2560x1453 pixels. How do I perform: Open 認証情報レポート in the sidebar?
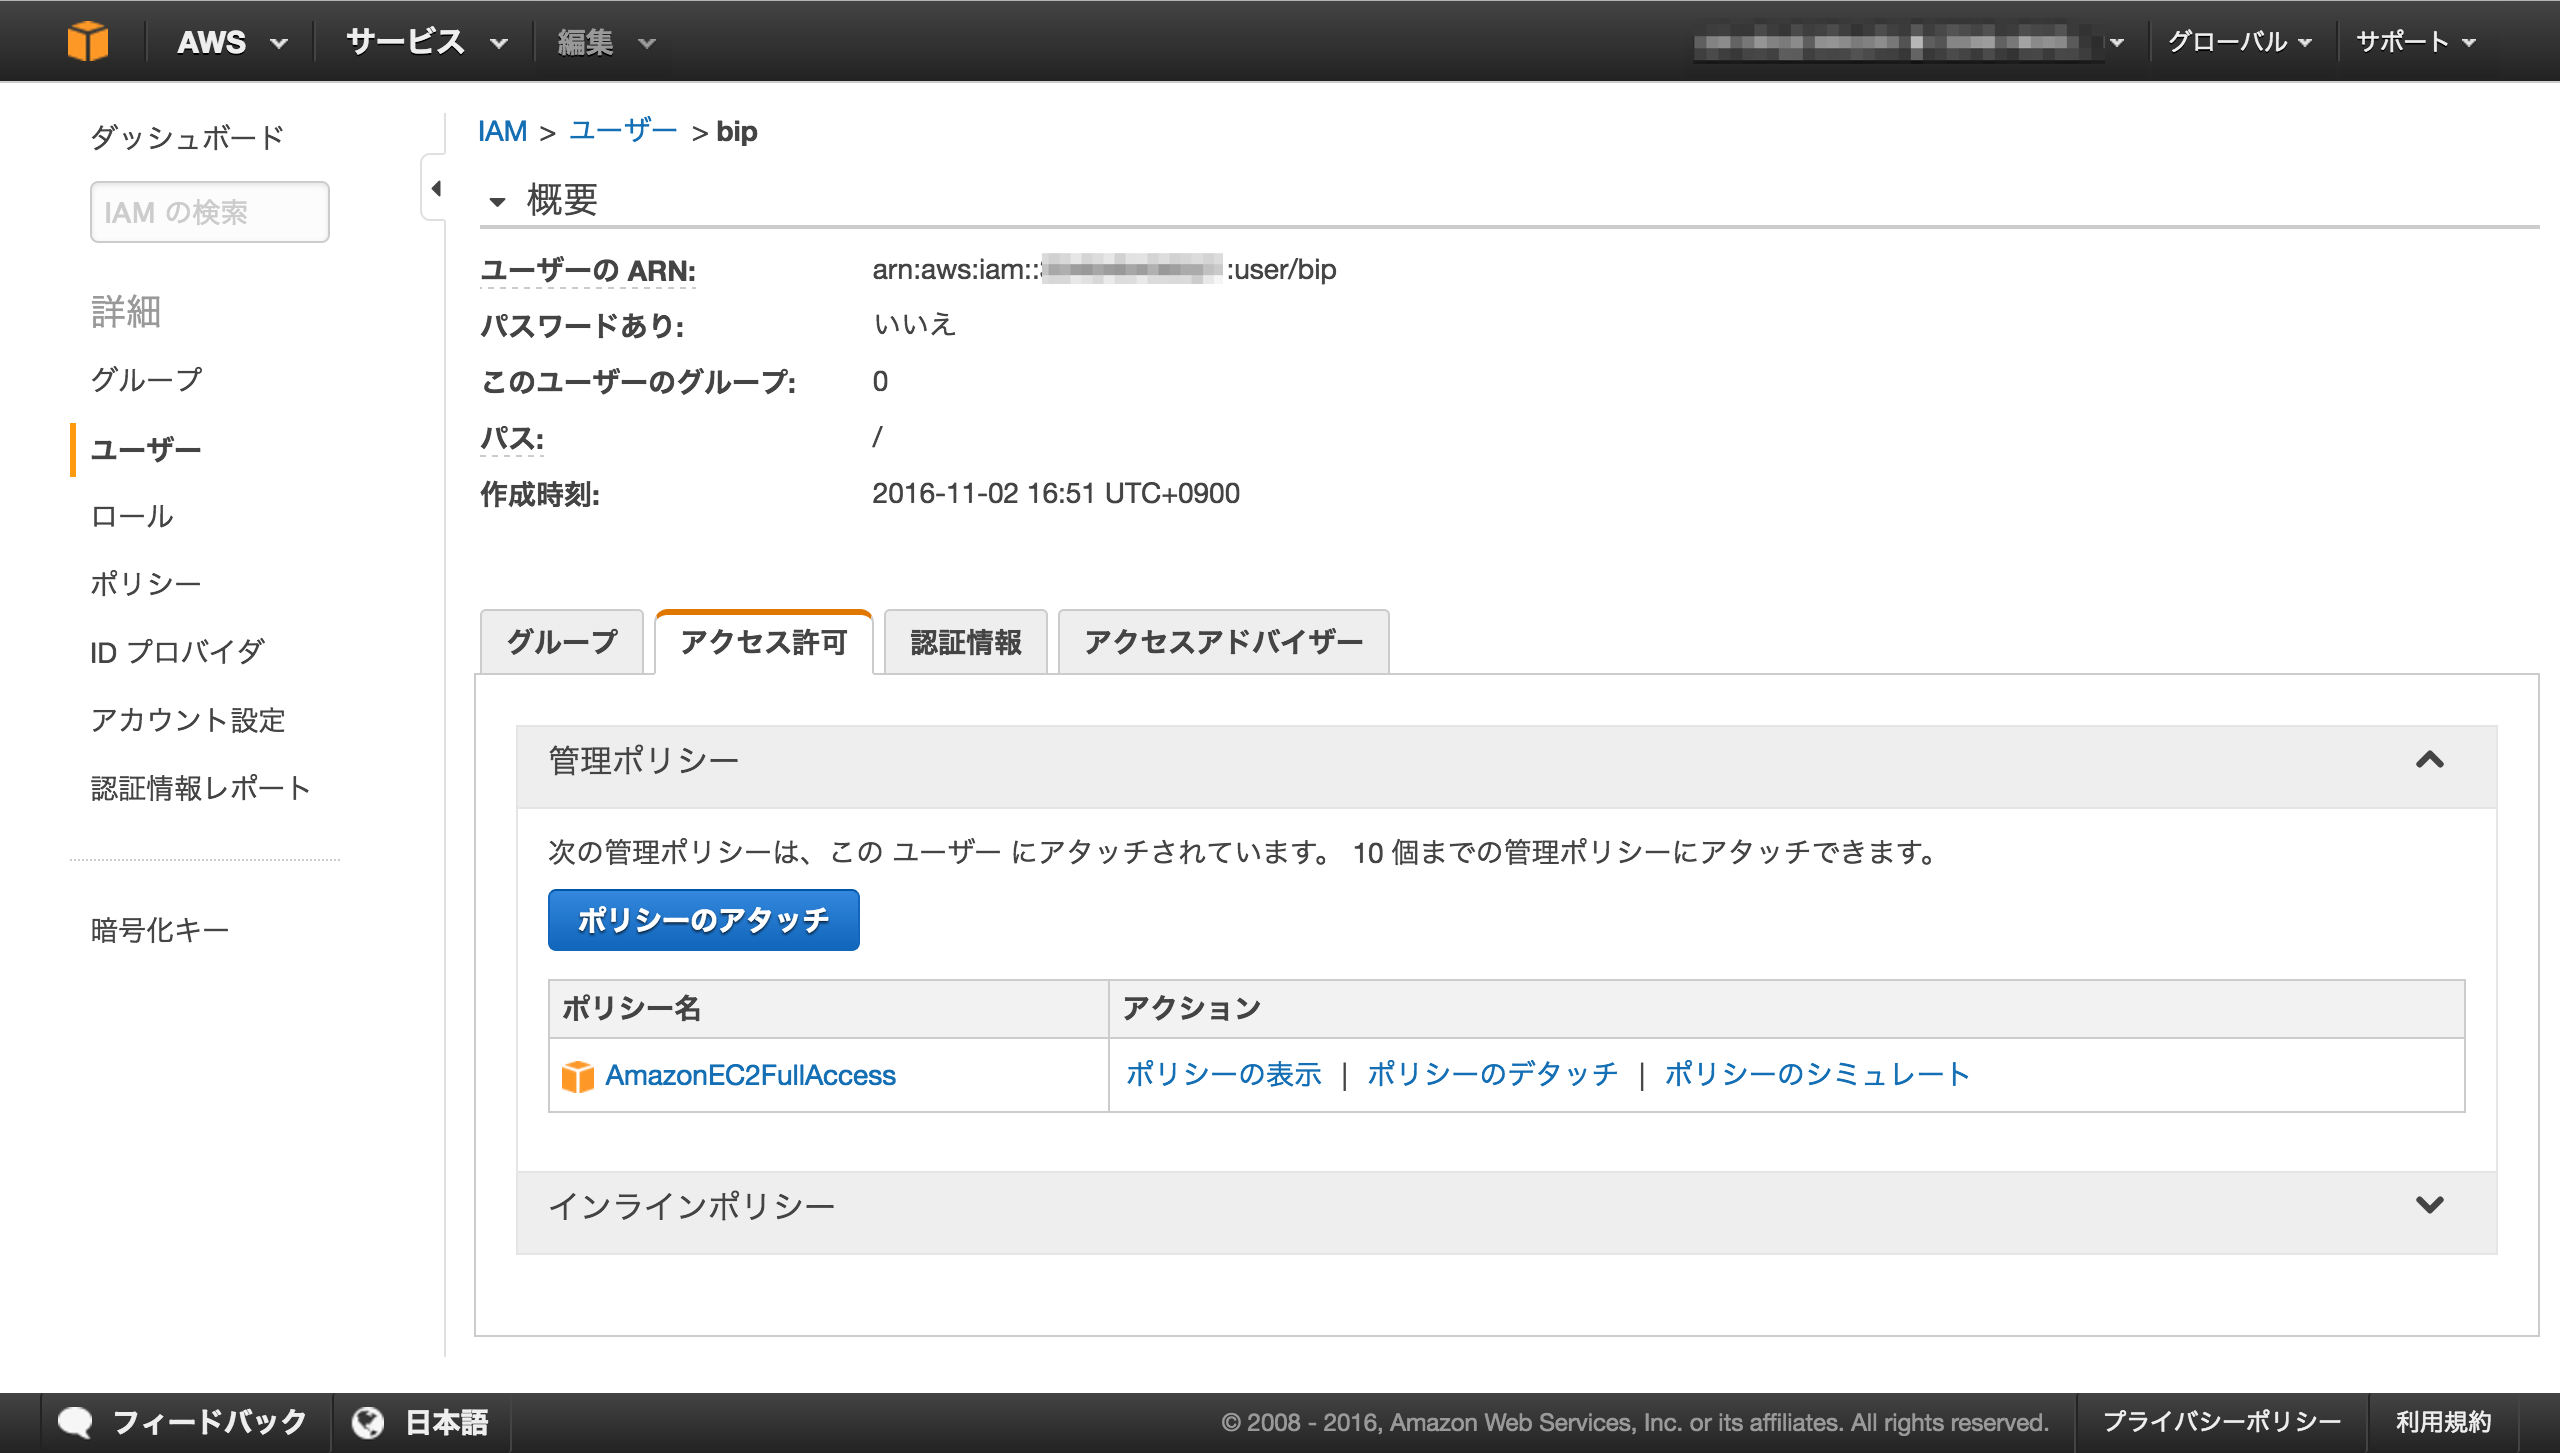(x=200, y=788)
